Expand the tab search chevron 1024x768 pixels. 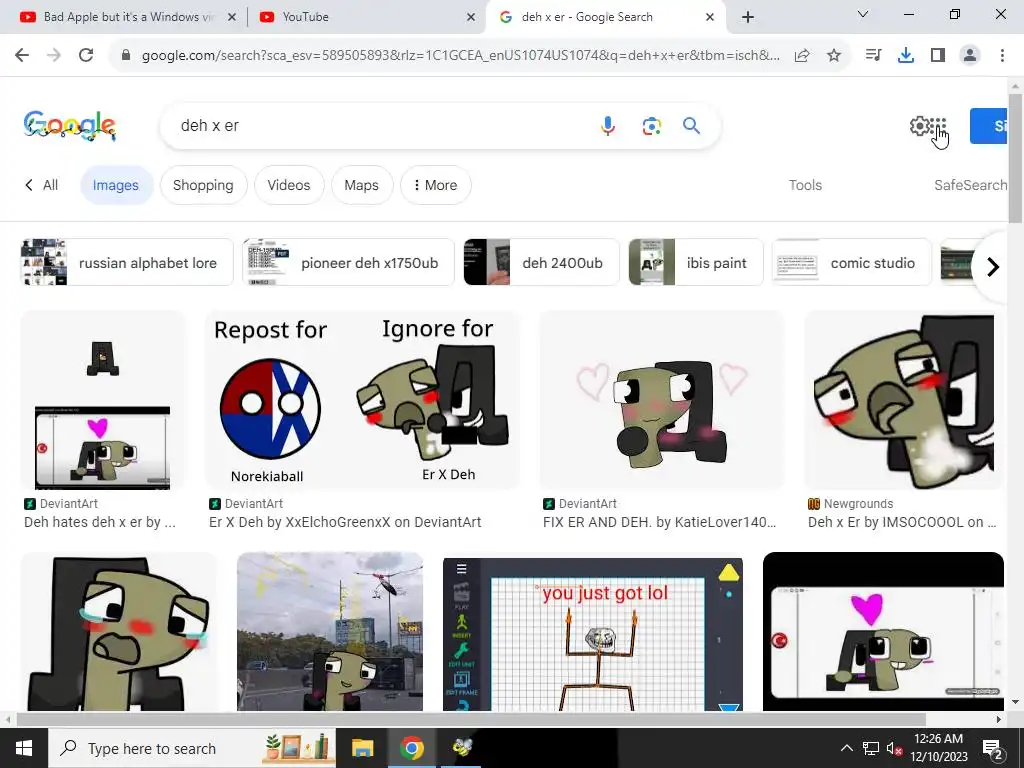point(863,14)
